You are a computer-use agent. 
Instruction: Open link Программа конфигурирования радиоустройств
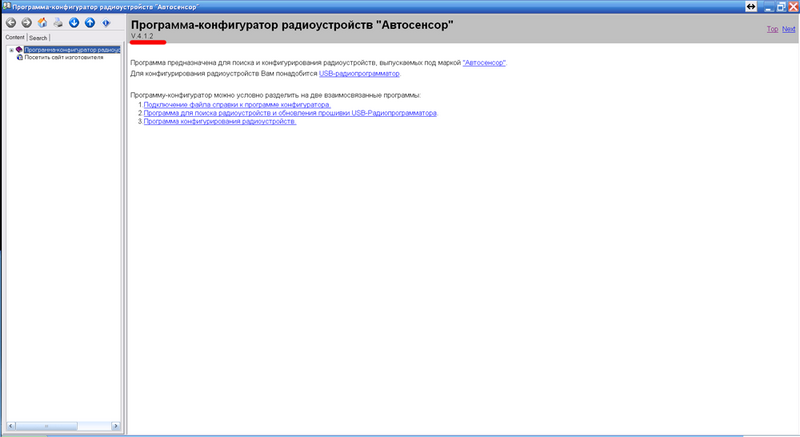[x=219, y=121]
